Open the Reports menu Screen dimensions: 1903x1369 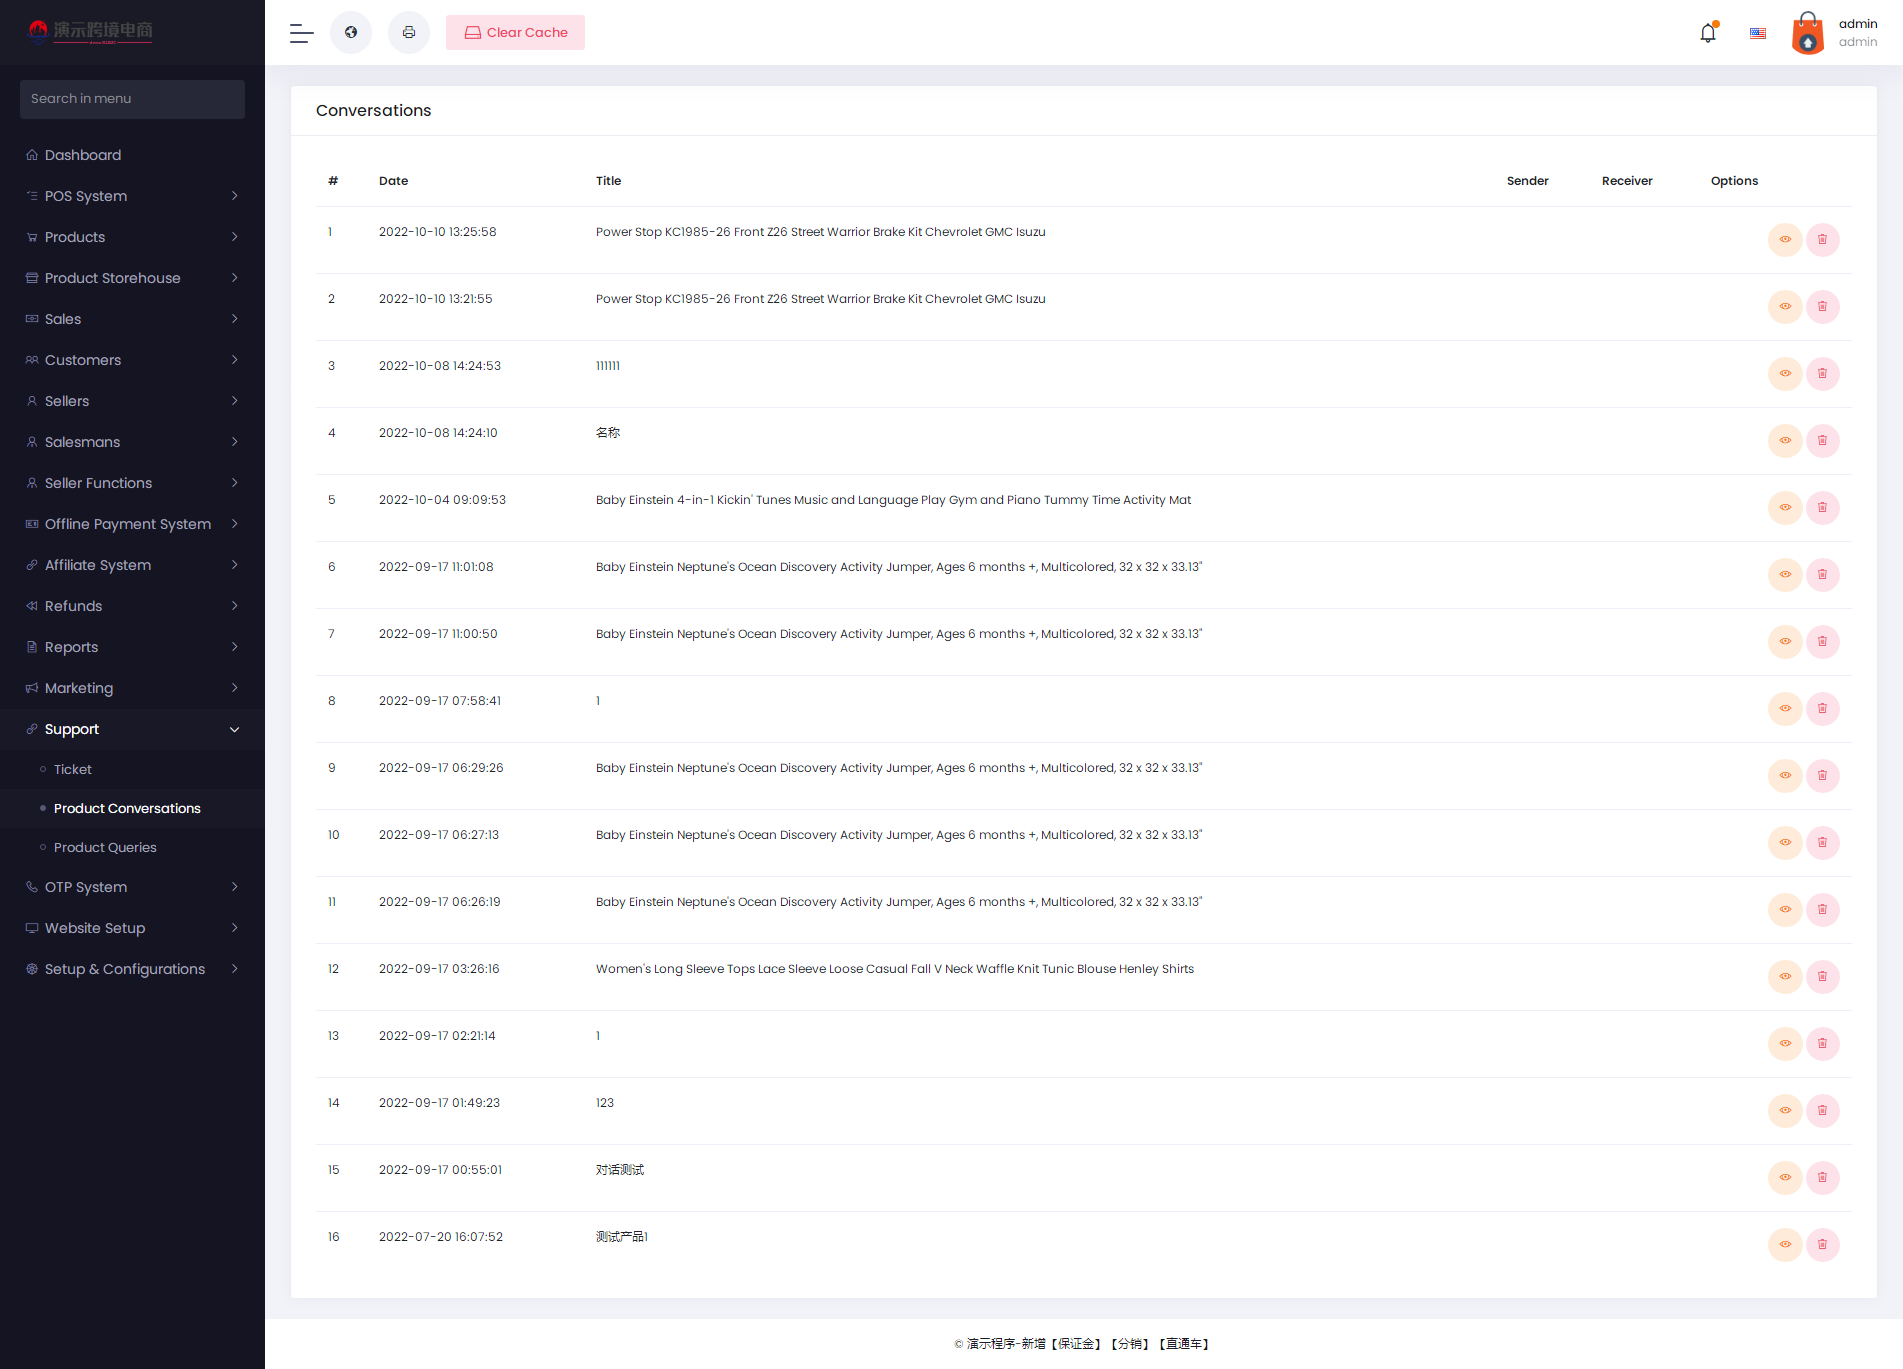click(x=132, y=647)
